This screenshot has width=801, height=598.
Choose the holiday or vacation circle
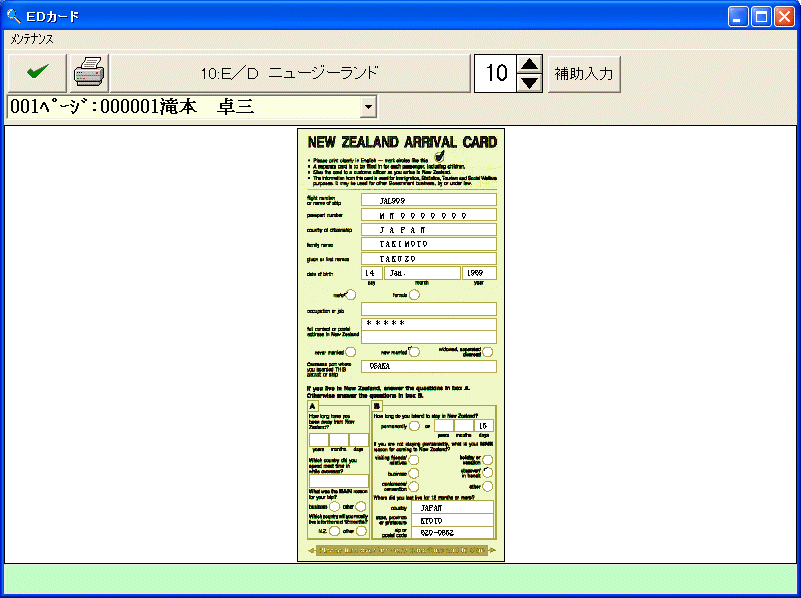[x=487, y=459]
